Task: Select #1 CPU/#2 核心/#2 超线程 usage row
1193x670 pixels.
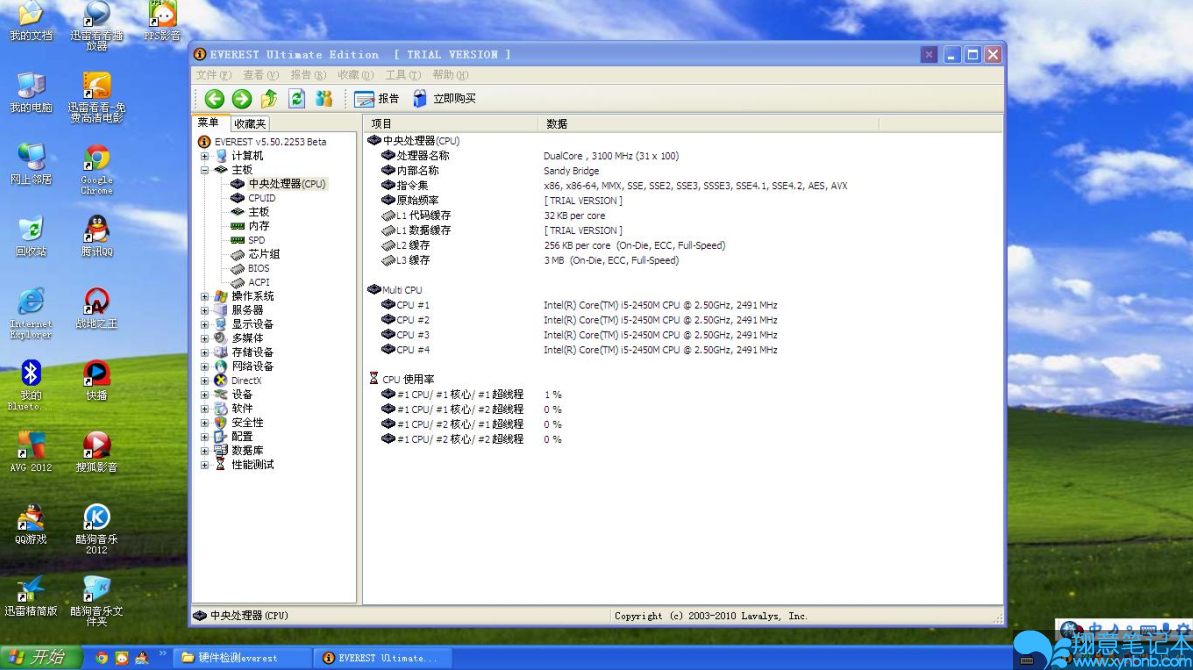Action: point(472,440)
